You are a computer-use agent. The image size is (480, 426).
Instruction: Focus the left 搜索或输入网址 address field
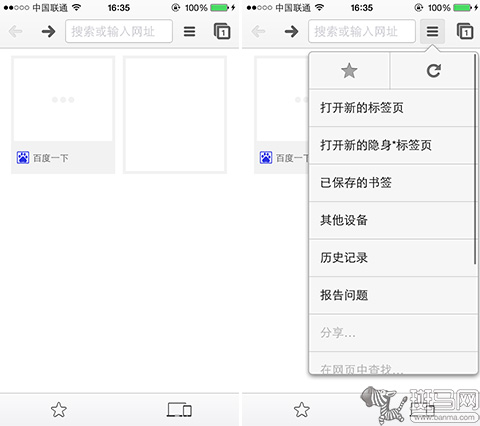(x=119, y=31)
